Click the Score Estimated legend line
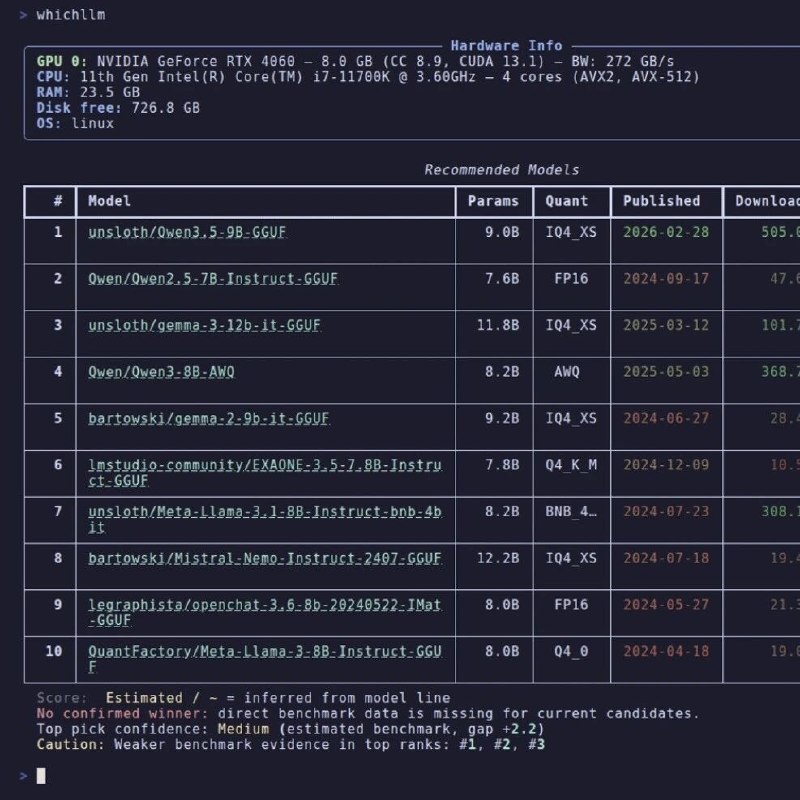 (x=243, y=698)
